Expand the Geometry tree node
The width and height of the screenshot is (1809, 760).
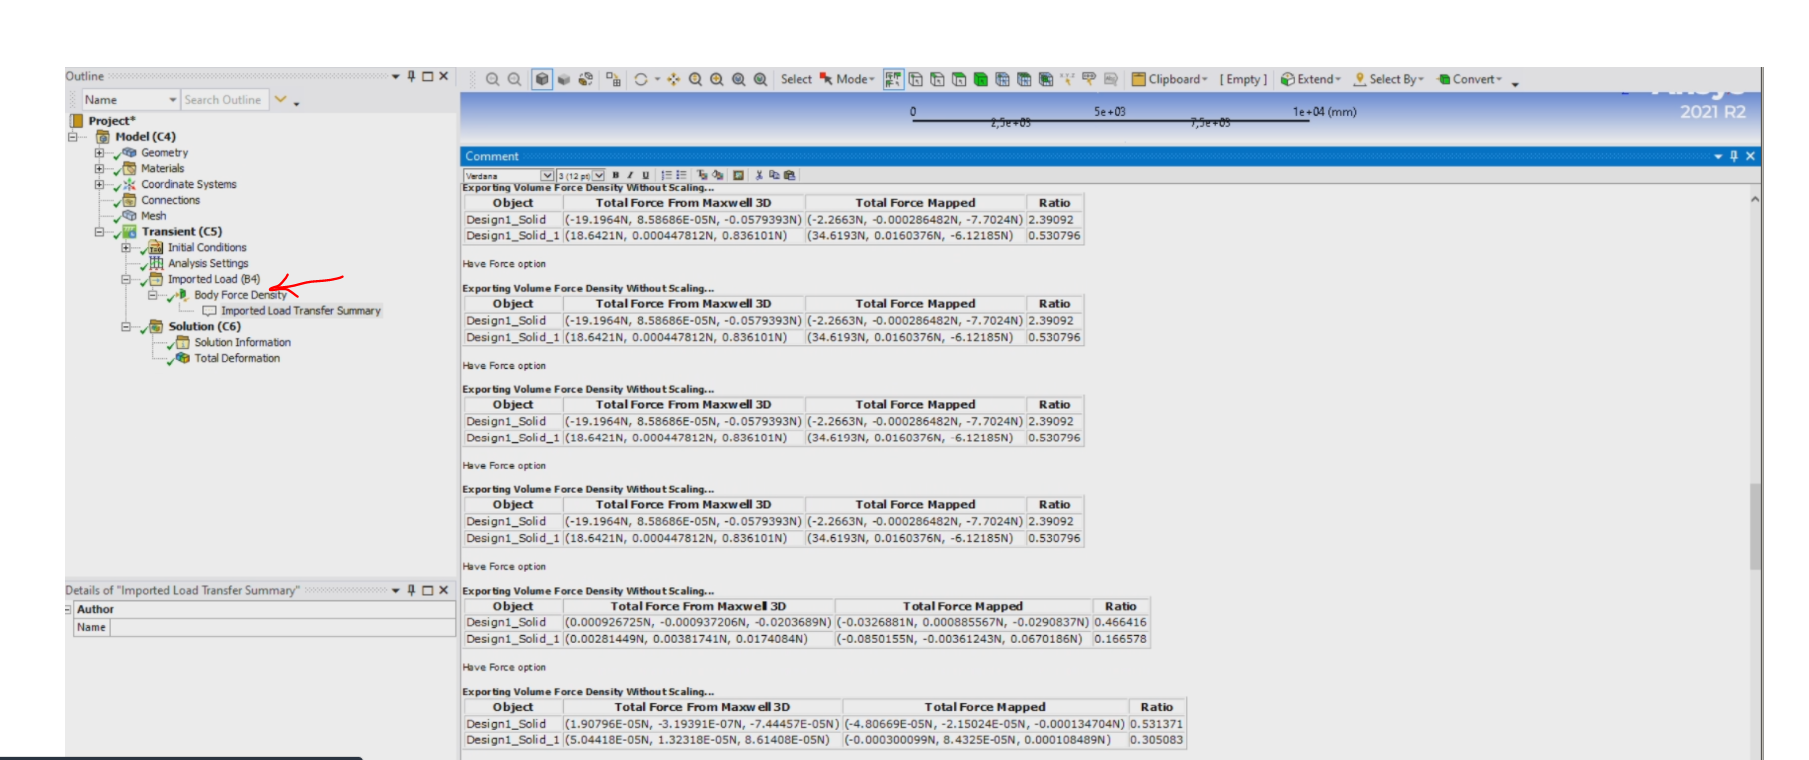pyautogui.click(x=99, y=153)
